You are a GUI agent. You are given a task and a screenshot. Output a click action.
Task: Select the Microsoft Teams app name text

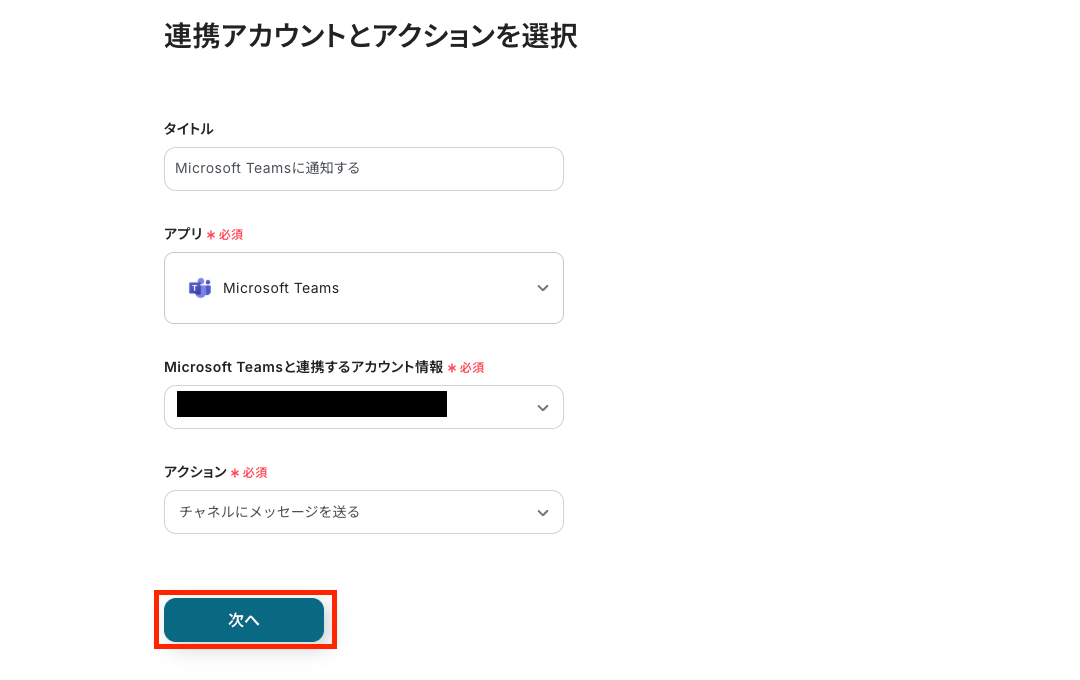[281, 288]
